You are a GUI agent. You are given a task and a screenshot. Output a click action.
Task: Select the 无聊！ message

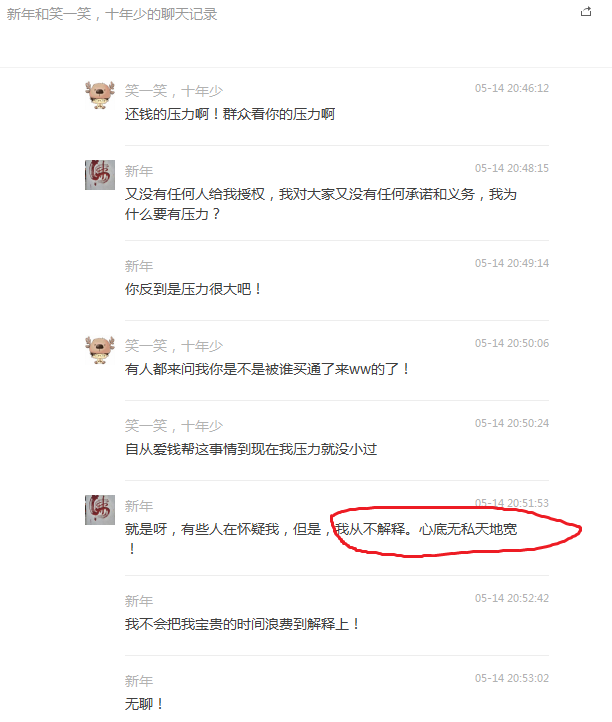144,704
